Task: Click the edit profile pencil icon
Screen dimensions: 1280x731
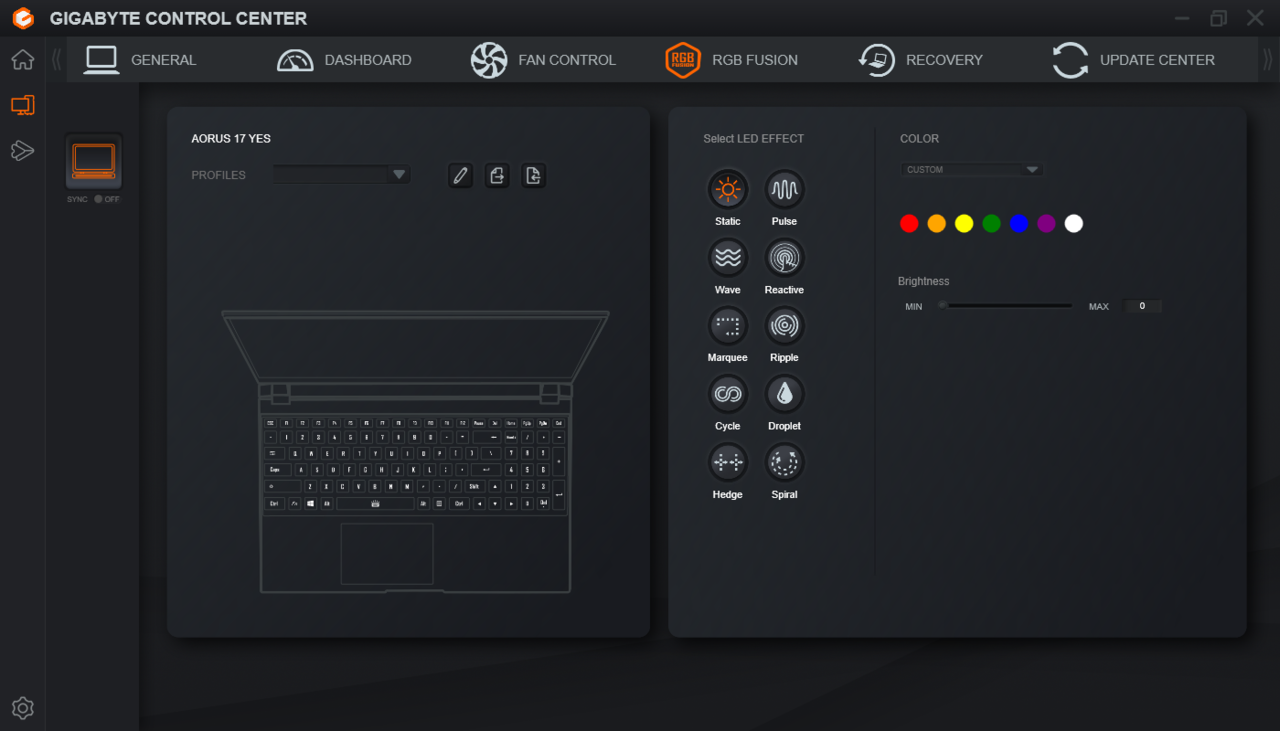Action: [460, 176]
